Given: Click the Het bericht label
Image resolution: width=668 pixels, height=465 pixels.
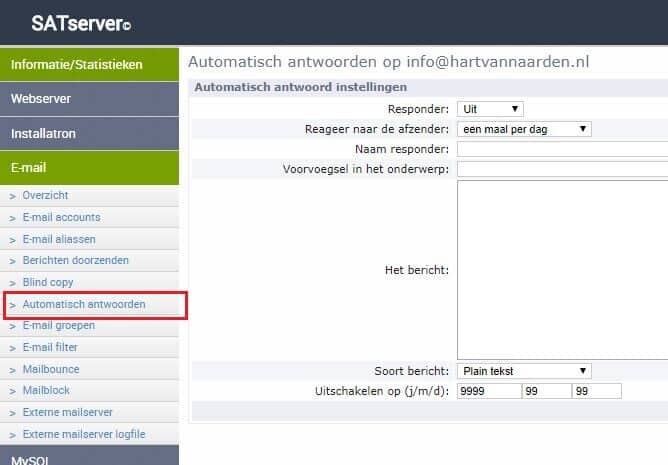Looking at the screenshot, I should (x=417, y=270).
